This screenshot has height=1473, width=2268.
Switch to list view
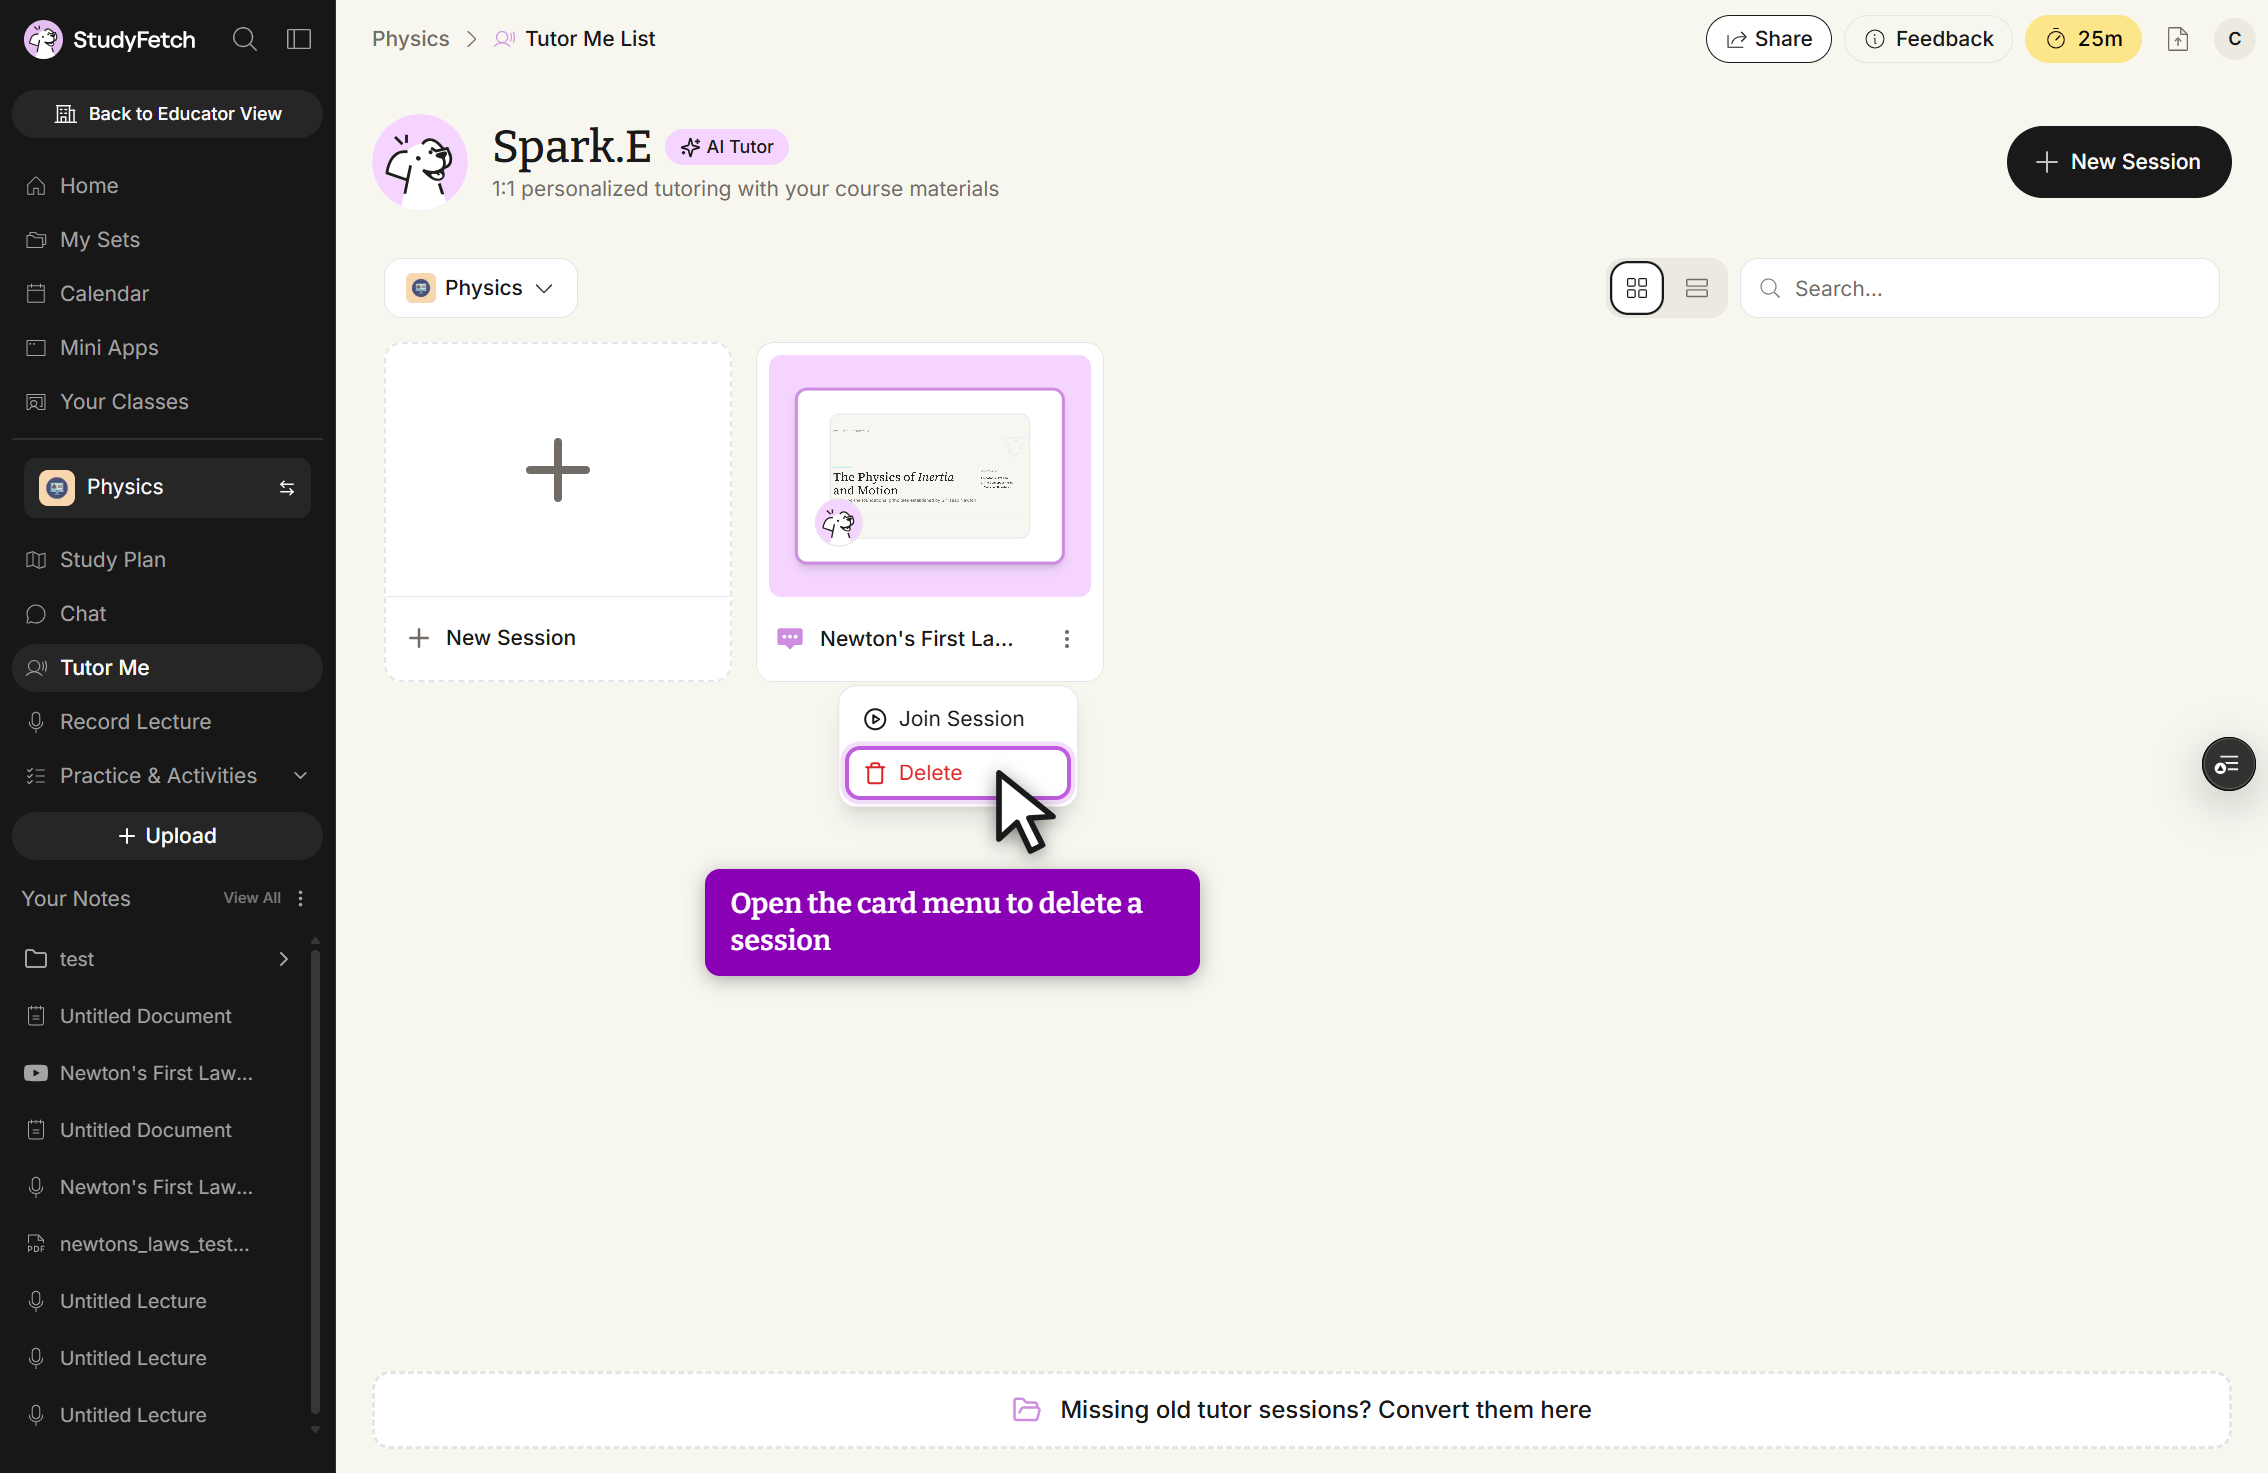click(1696, 288)
